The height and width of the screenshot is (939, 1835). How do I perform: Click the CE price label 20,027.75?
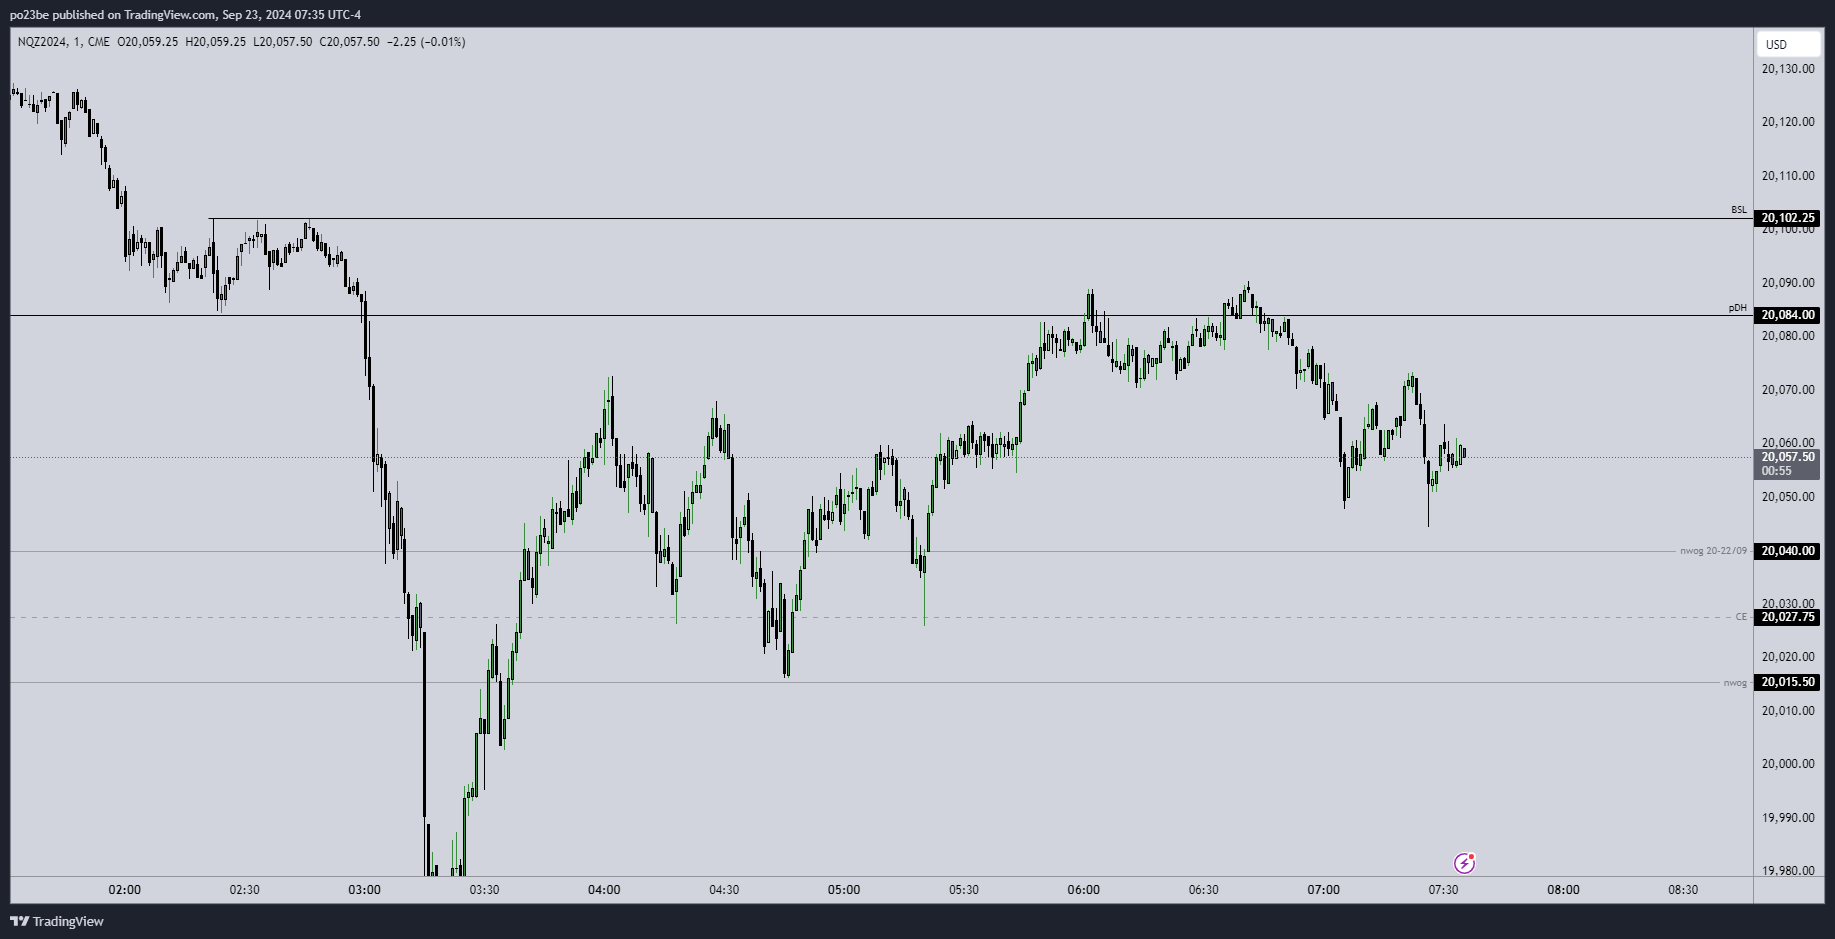point(1787,617)
